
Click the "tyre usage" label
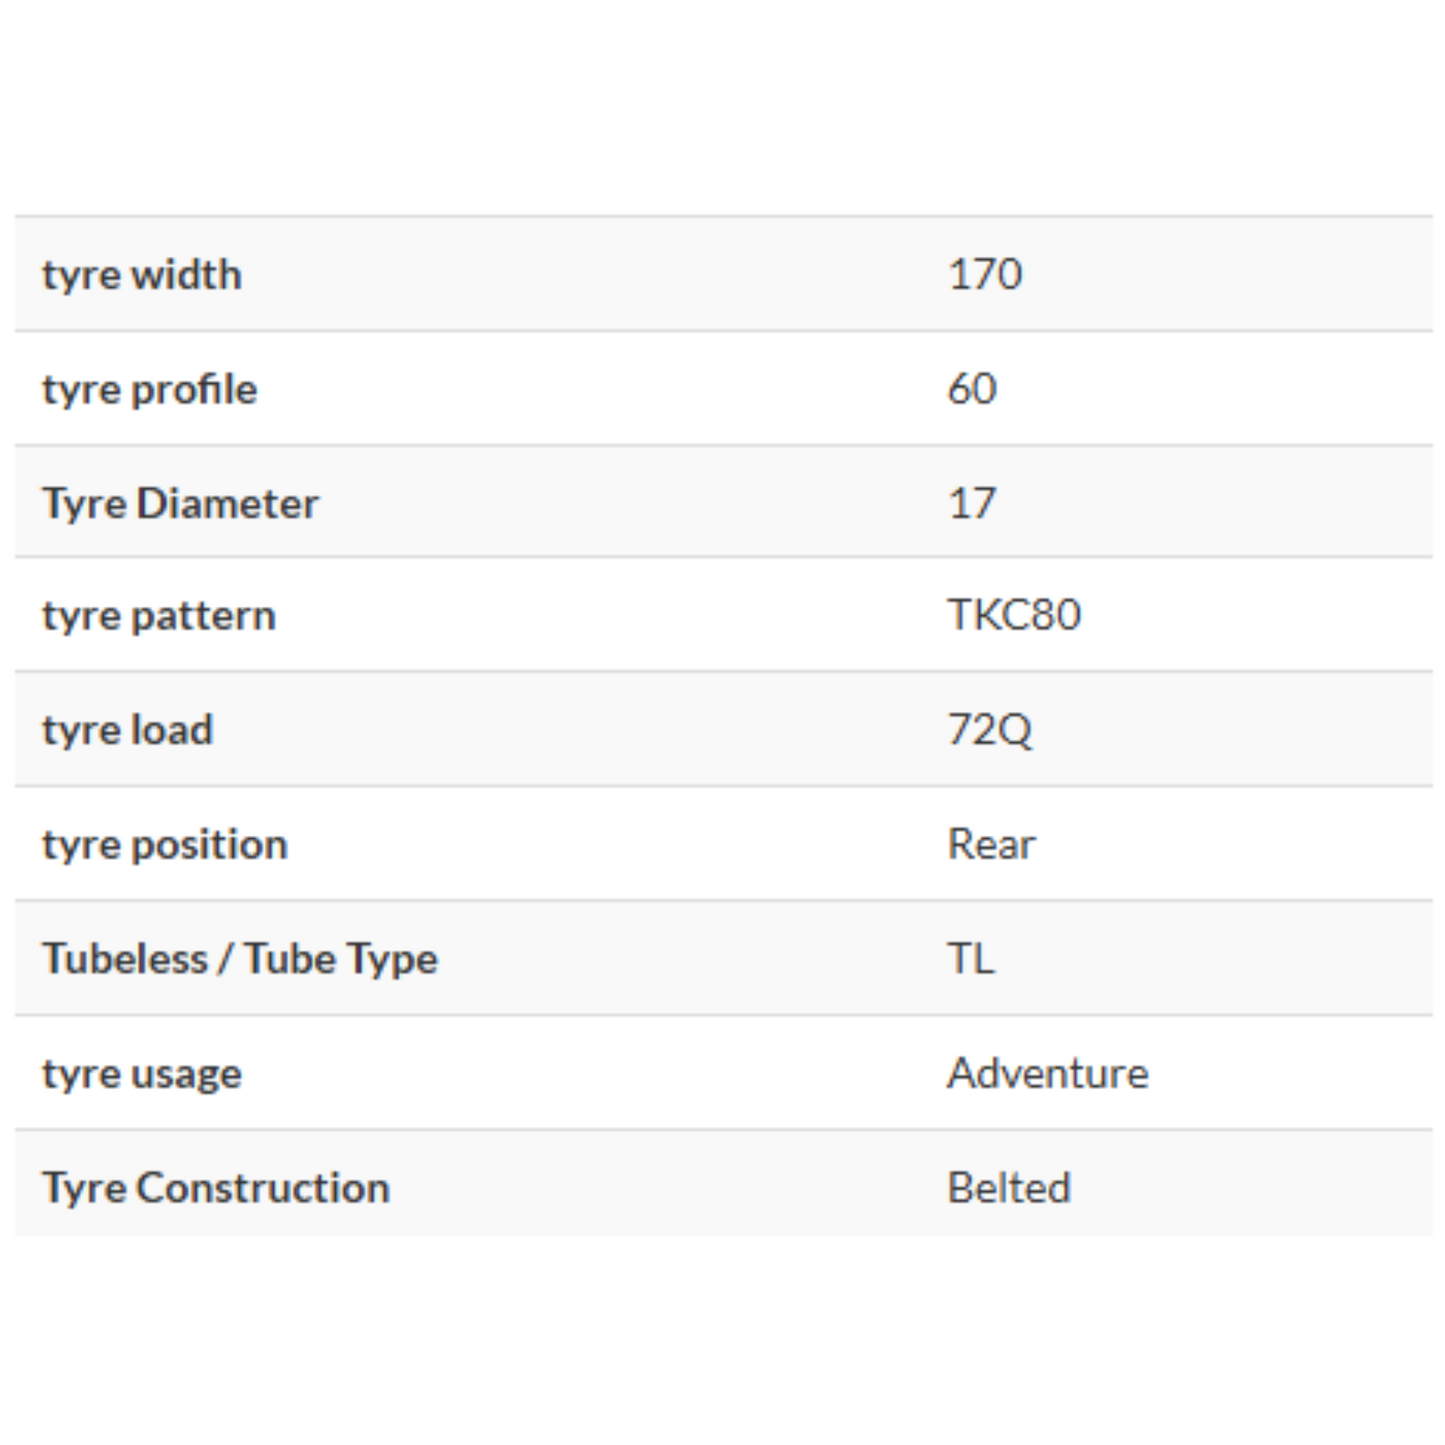coord(142,1074)
